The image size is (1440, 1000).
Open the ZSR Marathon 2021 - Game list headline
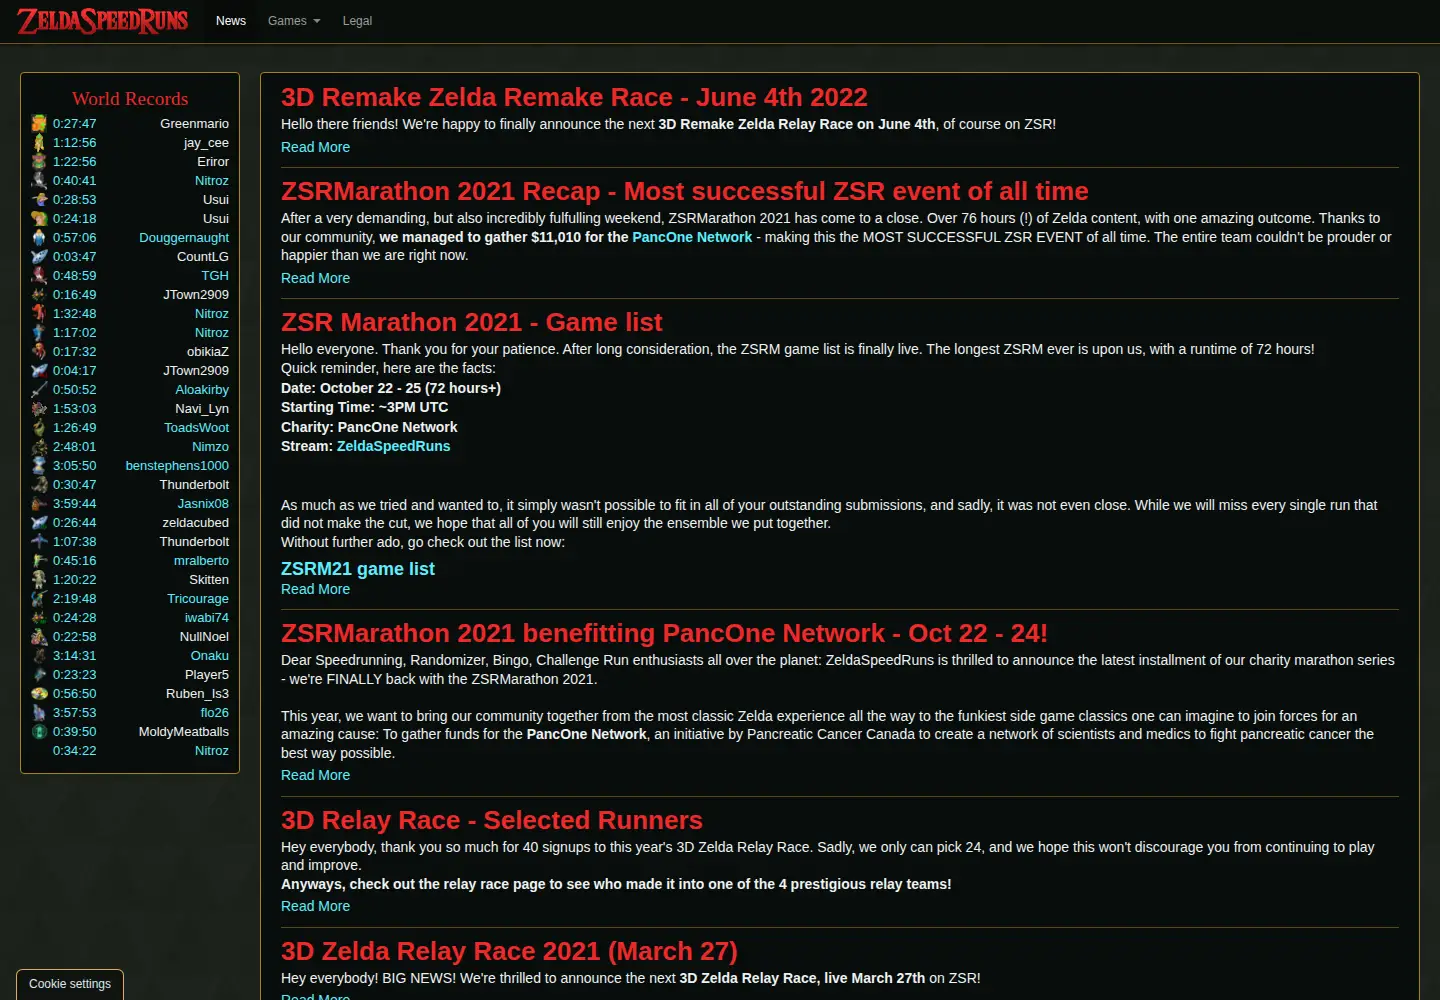coord(472,322)
